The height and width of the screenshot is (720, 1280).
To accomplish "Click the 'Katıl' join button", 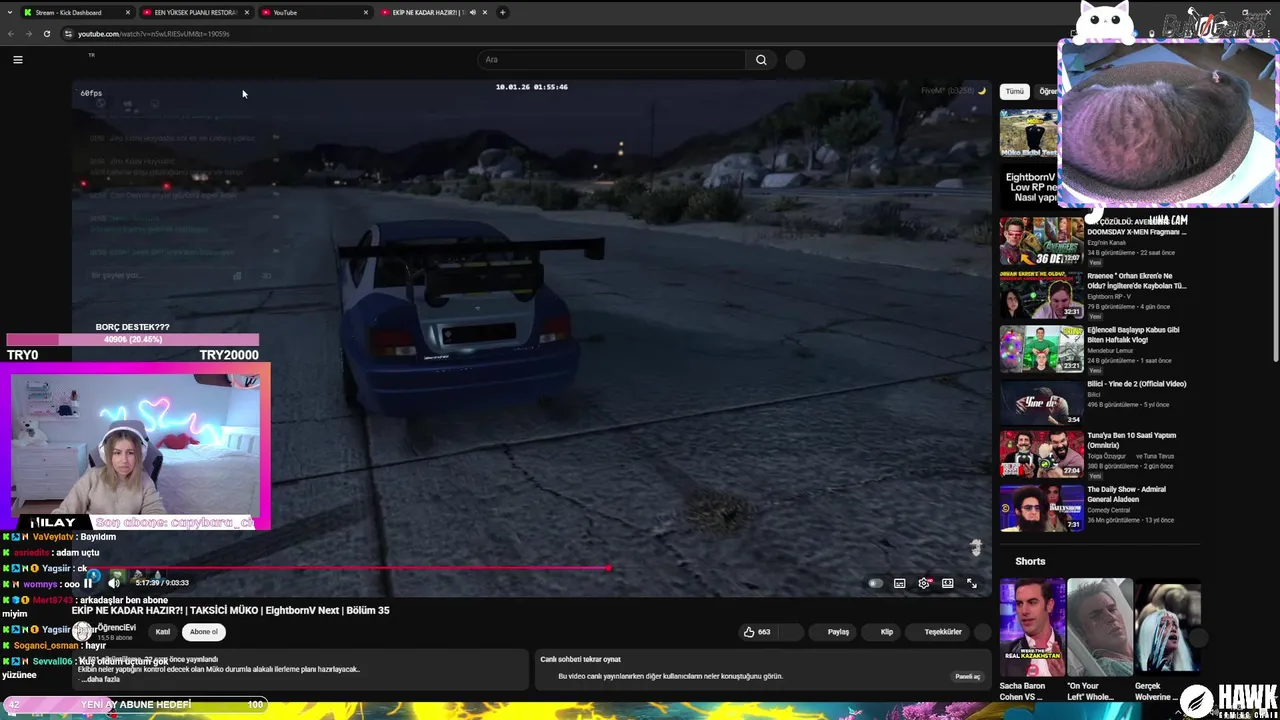I will 163,632.
